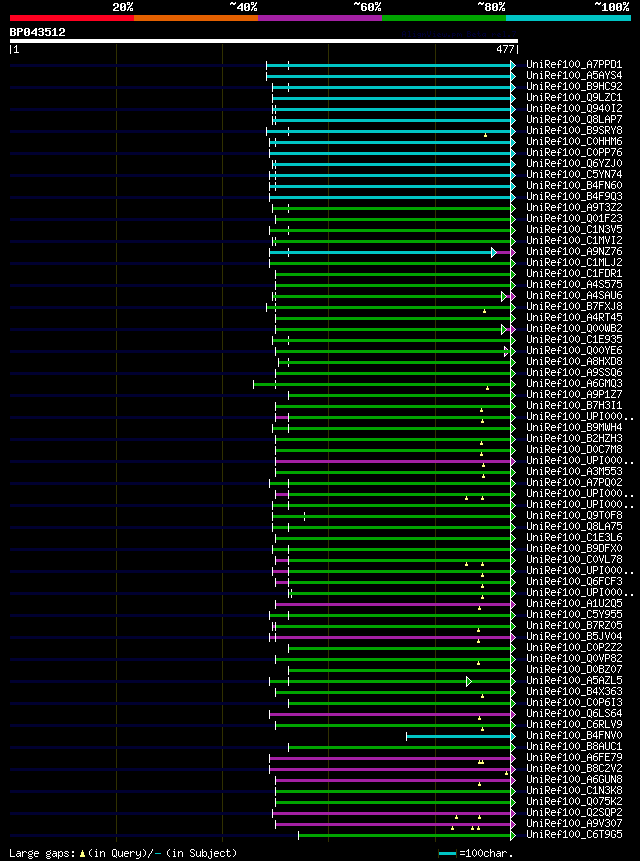Select the UniRef100_C0HHM6 label
This screenshot has width=640, height=861.
pyautogui.click(x=574, y=142)
